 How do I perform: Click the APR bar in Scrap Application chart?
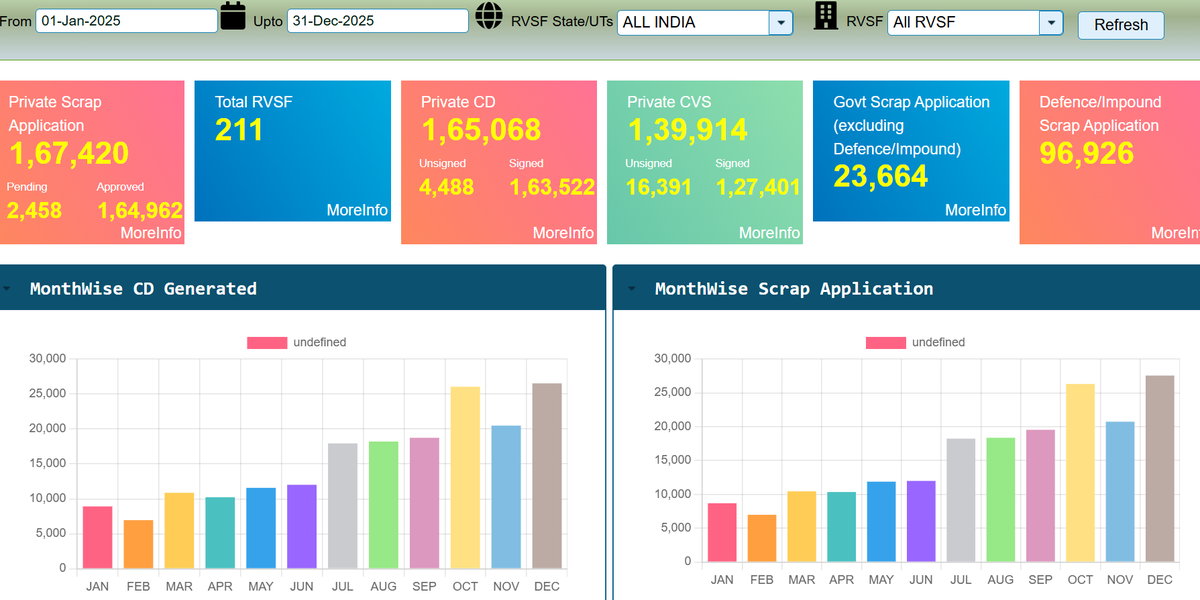841,527
